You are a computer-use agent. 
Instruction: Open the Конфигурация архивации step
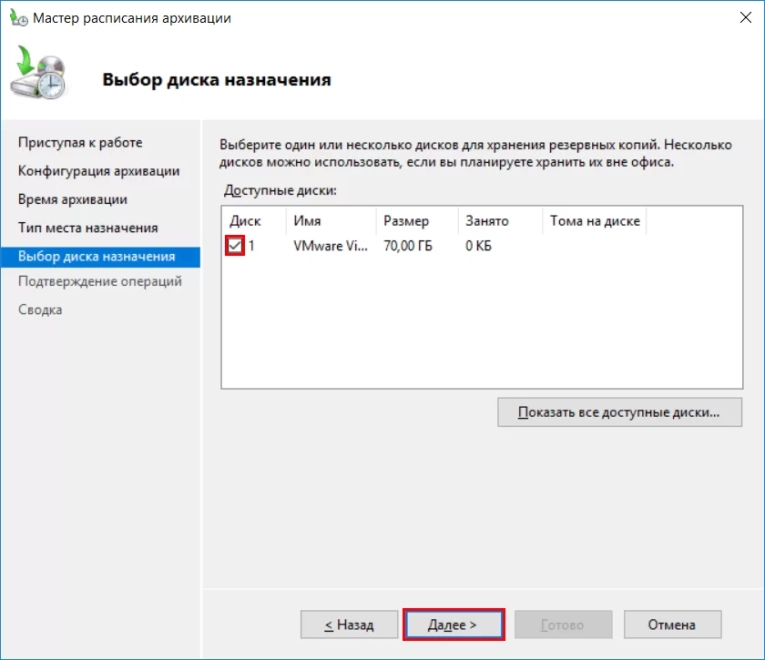coord(99,171)
